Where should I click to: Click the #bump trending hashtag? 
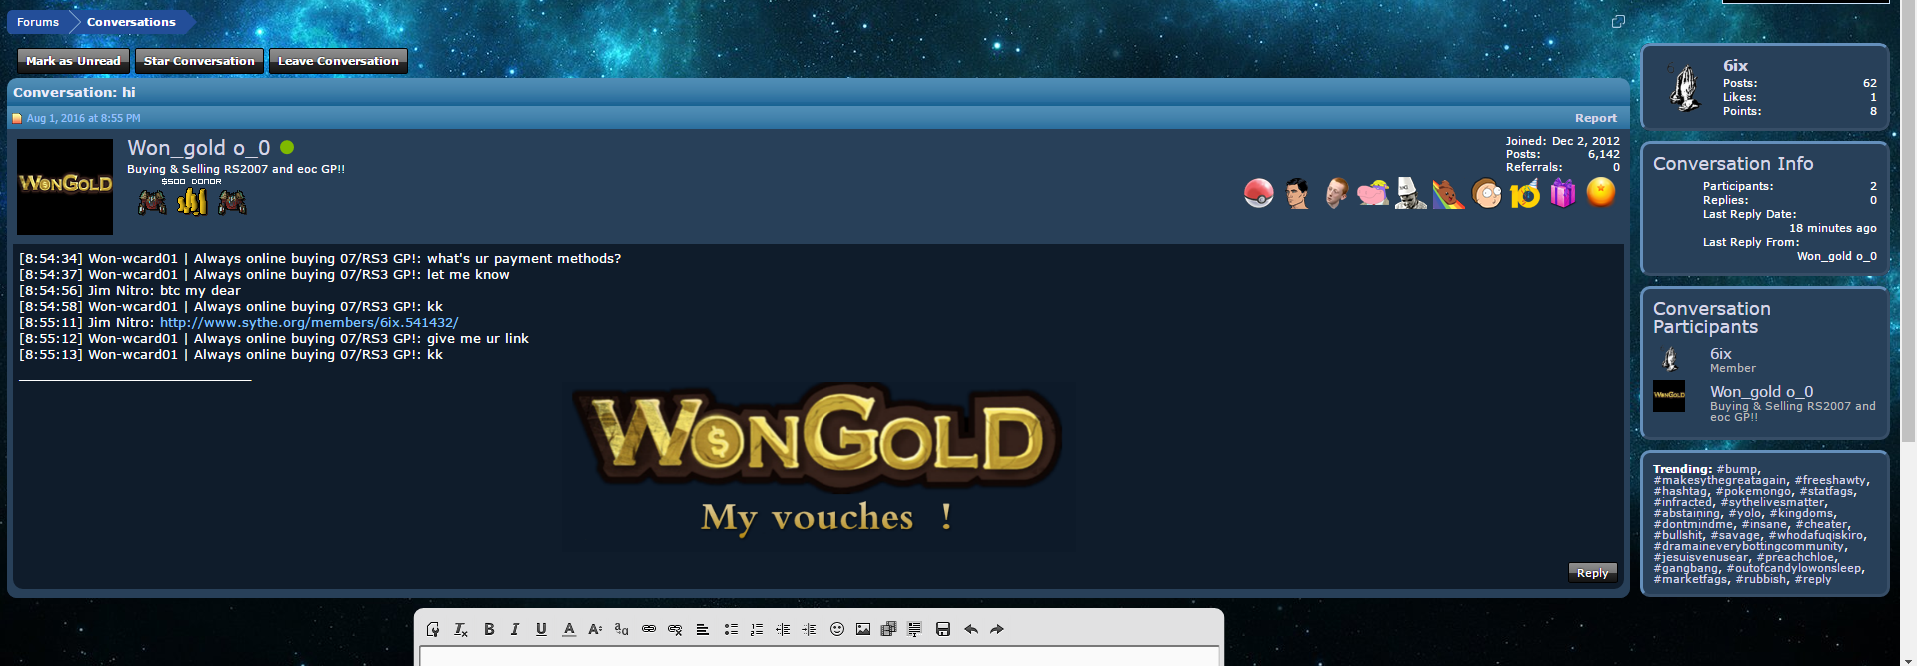(x=1737, y=469)
